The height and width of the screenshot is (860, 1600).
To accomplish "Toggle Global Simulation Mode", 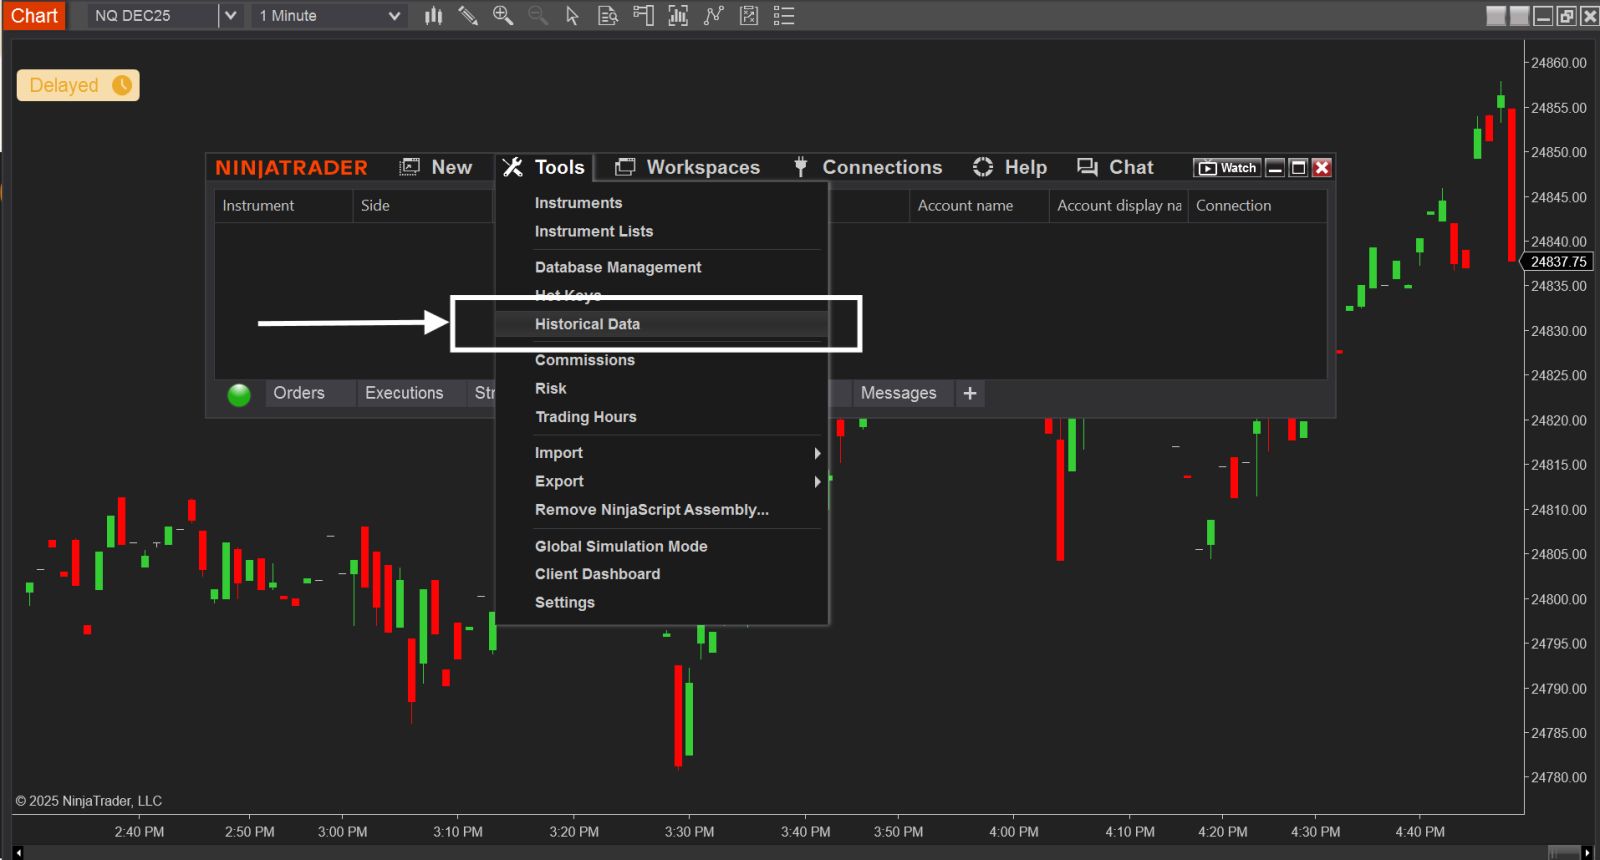I will (x=621, y=546).
